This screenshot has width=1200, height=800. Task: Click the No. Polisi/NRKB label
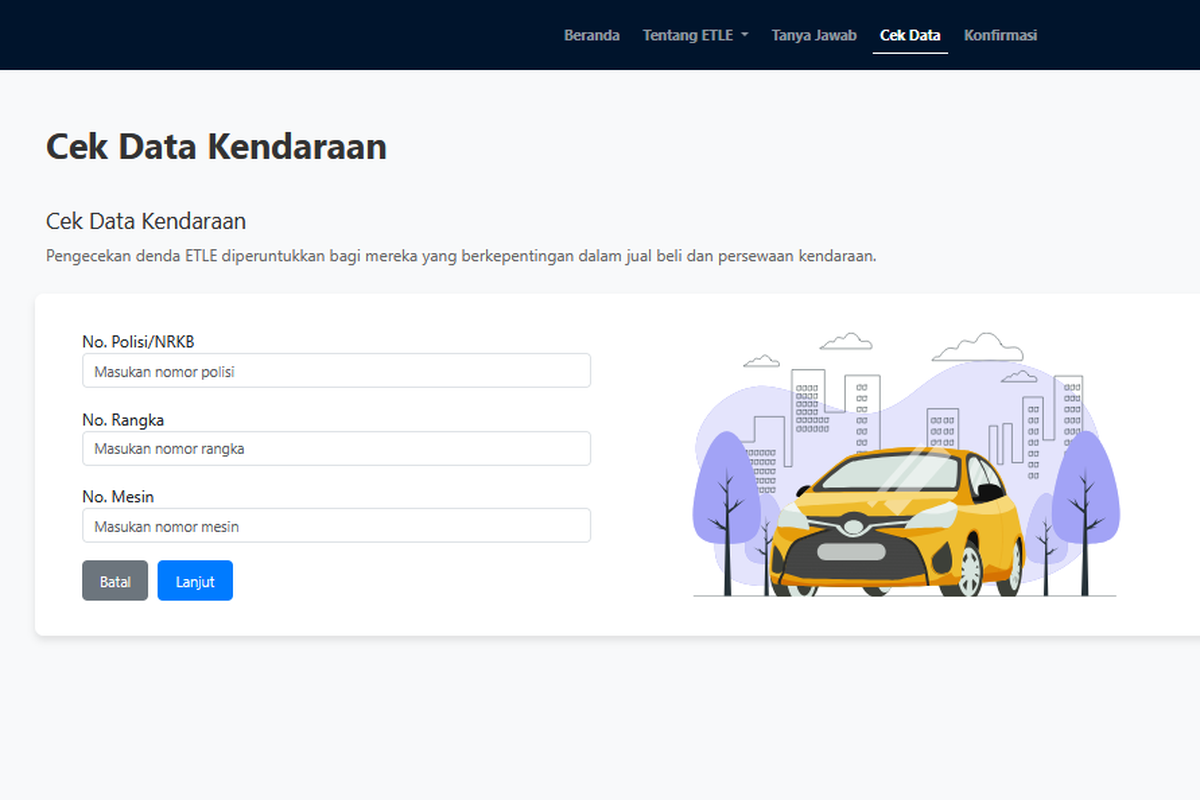pyautogui.click(x=137, y=341)
